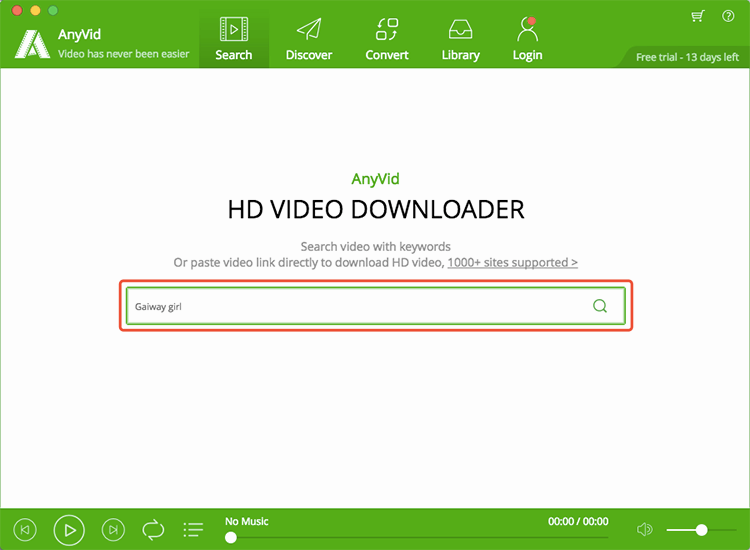Open the help question mark icon
The image size is (750, 550).
tap(728, 16)
